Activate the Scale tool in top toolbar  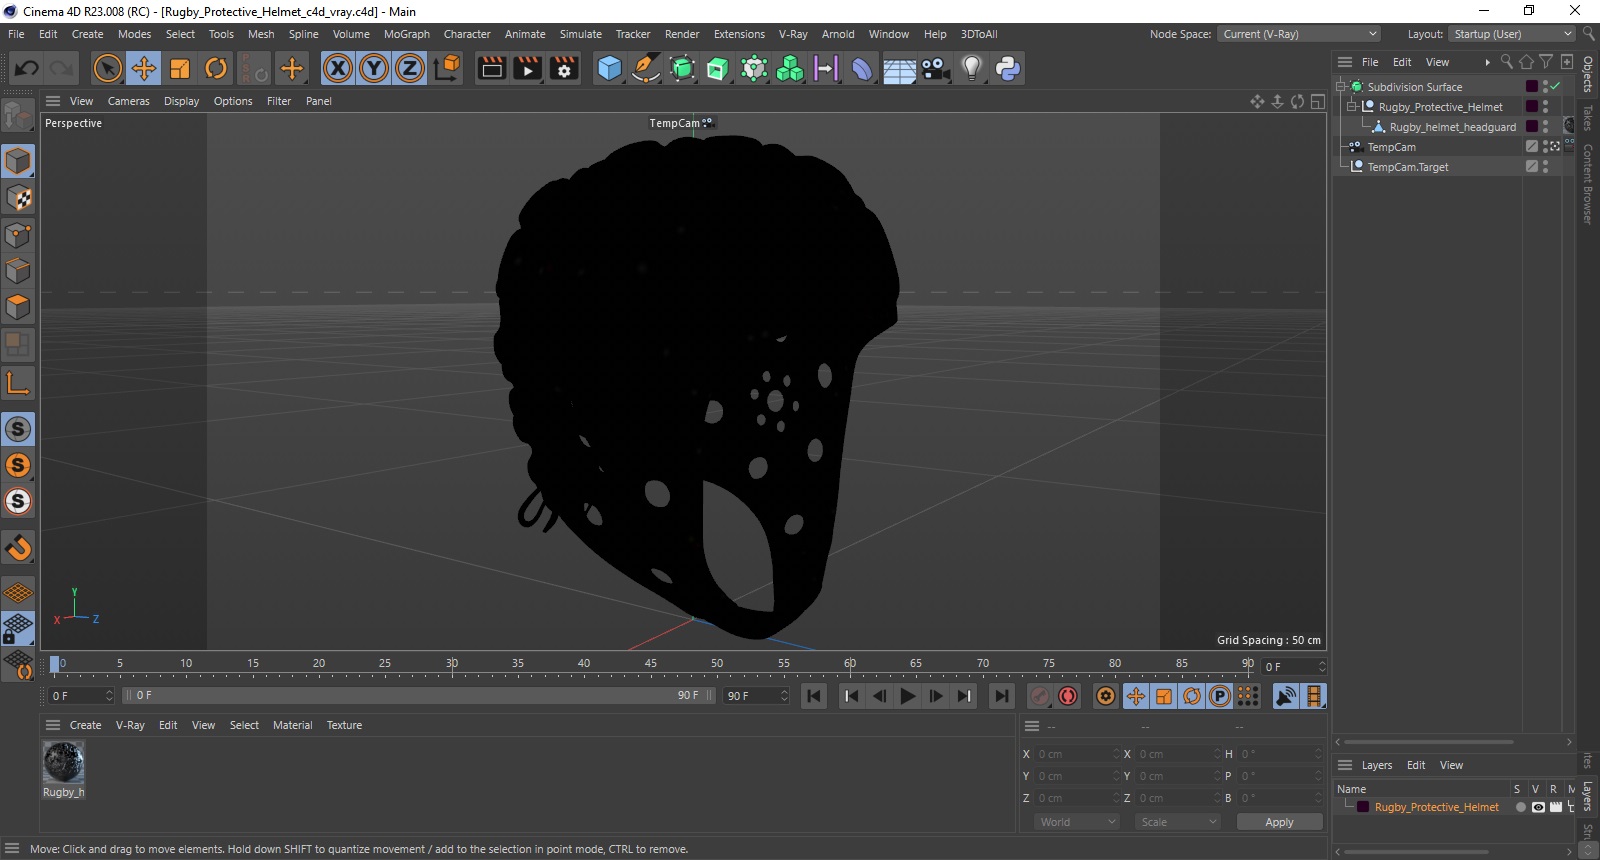(x=180, y=68)
